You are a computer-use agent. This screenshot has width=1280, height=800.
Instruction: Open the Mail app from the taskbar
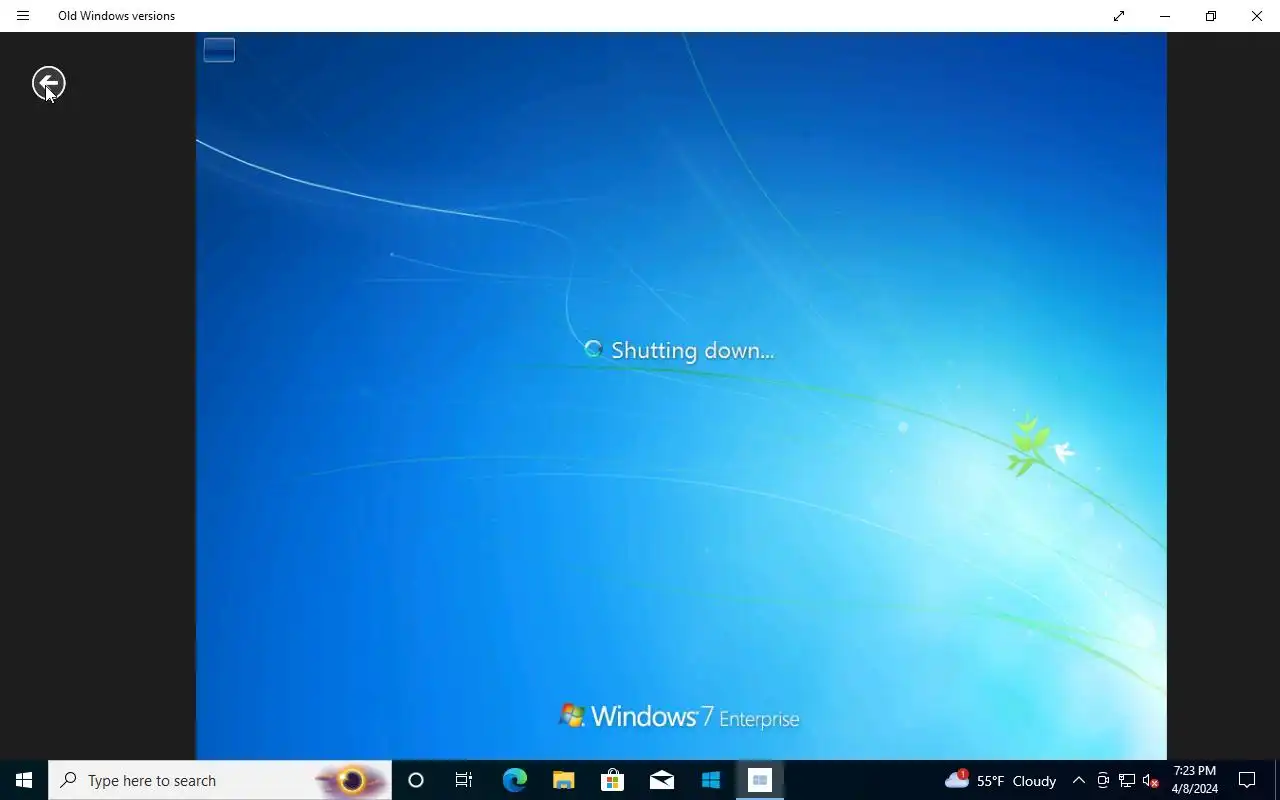(x=661, y=780)
